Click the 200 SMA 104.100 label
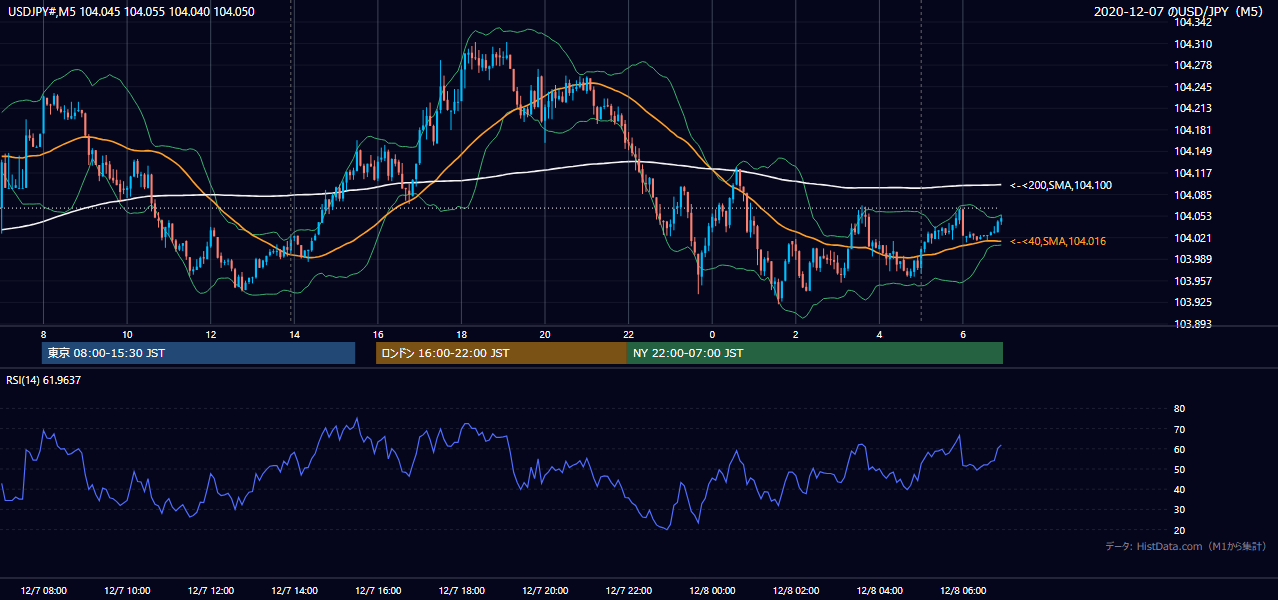Viewport: 1278px width, 600px height. pyautogui.click(x=1061, y=185)
